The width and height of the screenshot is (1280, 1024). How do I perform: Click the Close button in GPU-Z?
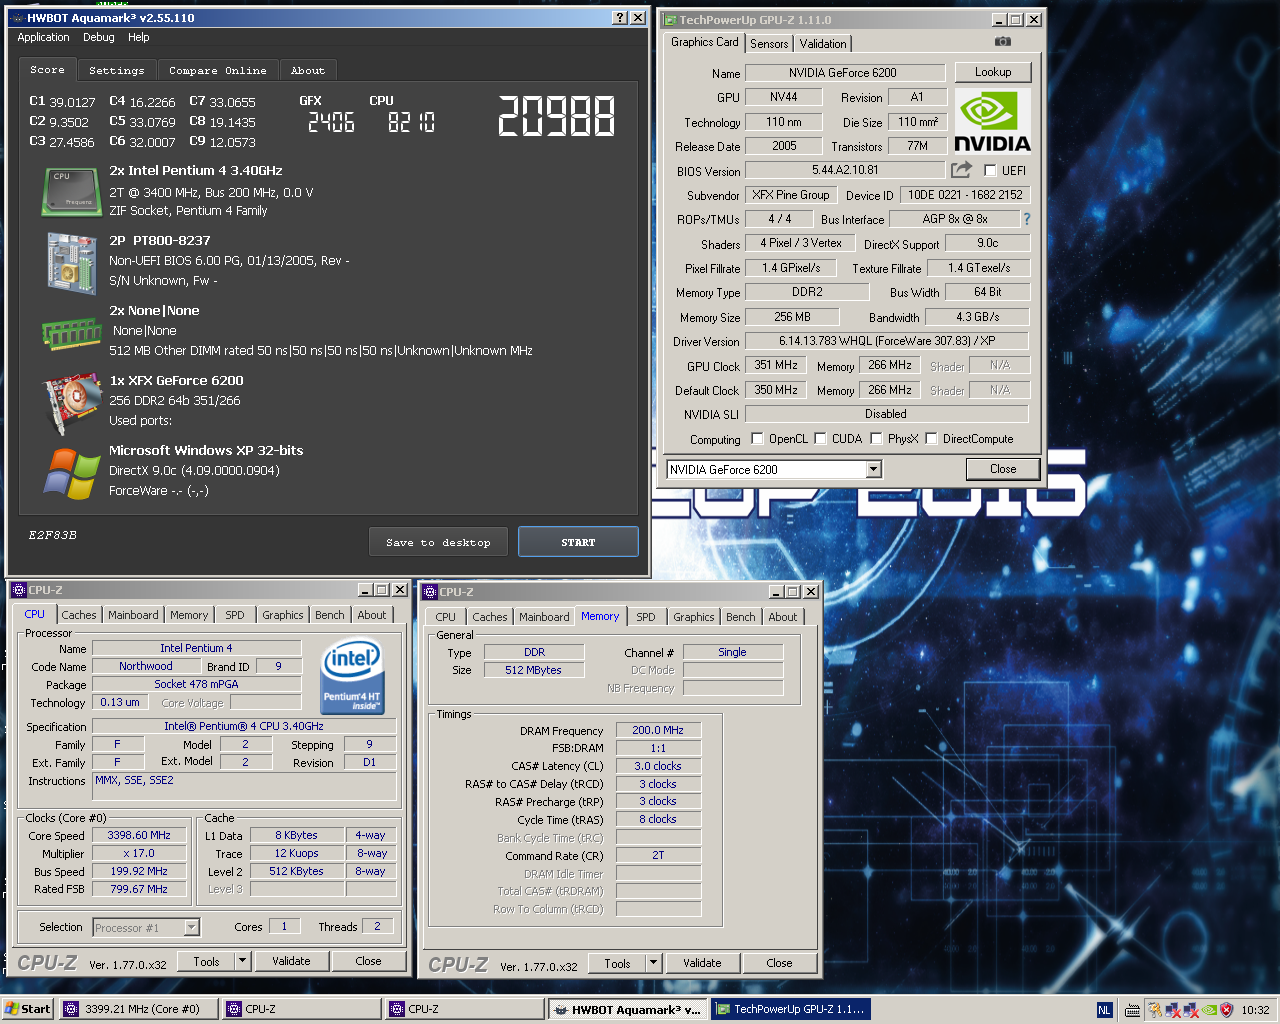point(1003,469)
